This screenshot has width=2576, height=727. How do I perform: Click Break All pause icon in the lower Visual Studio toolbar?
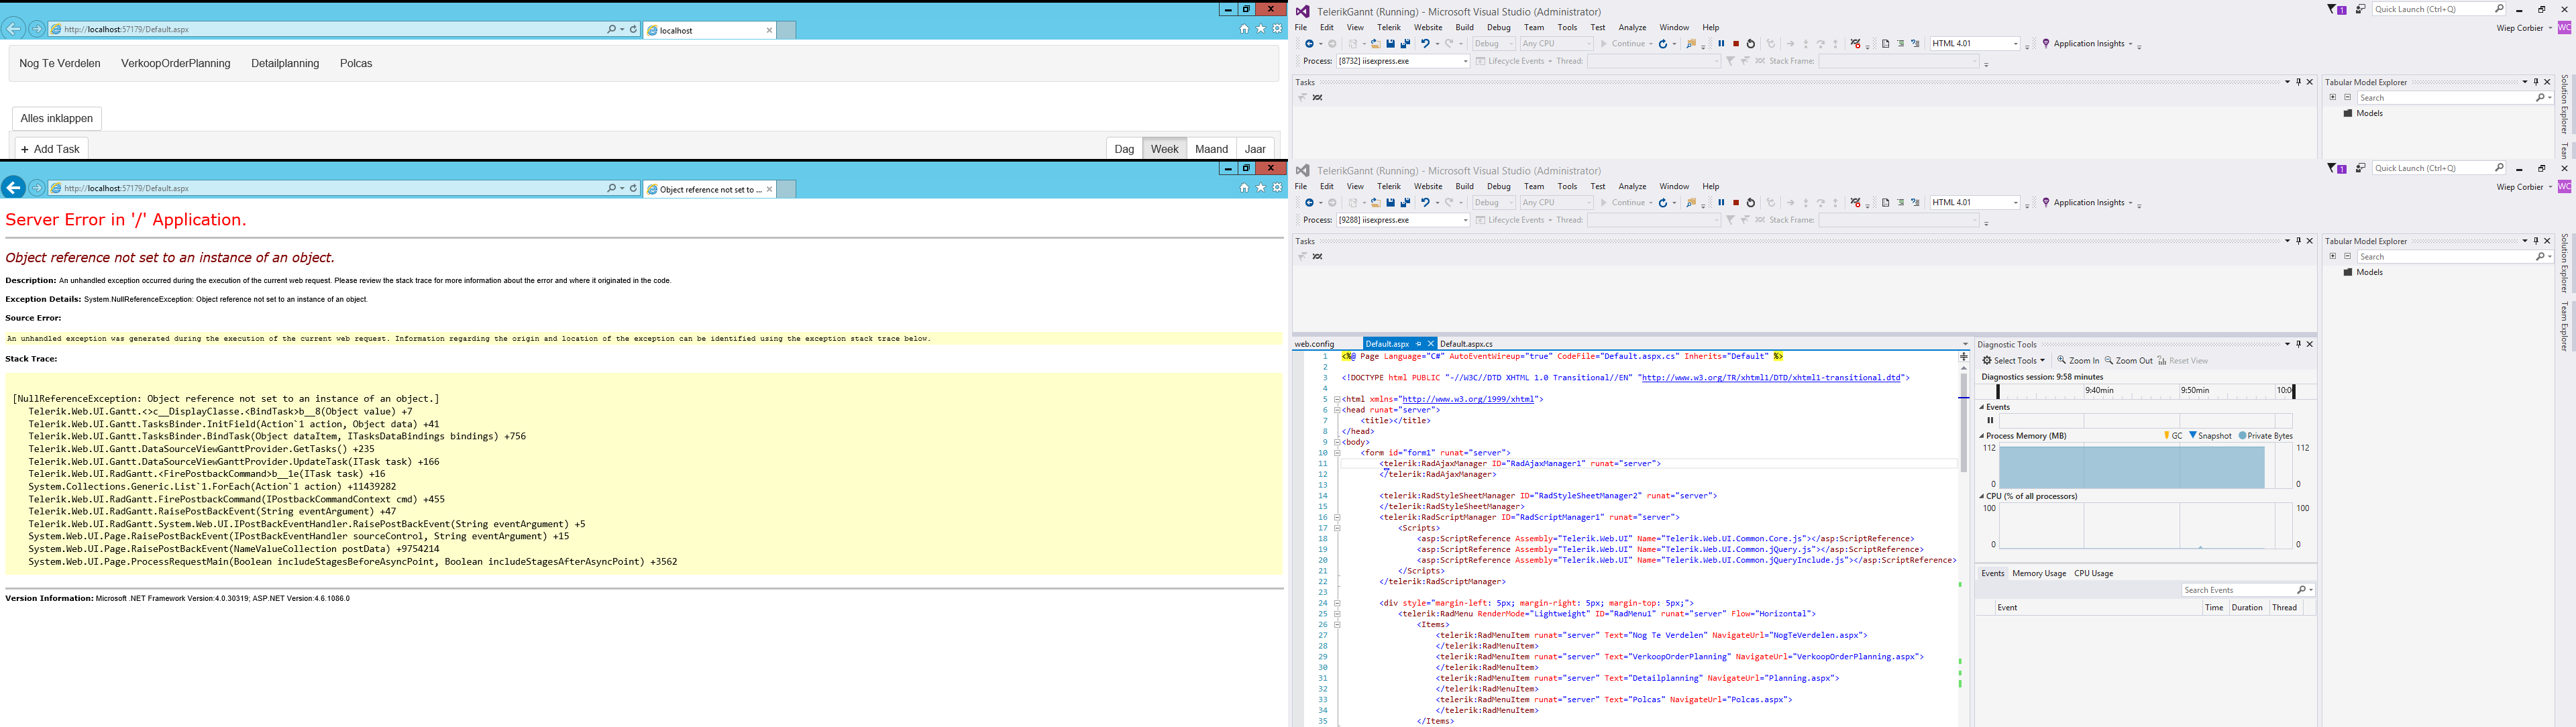pos(1721,203)
